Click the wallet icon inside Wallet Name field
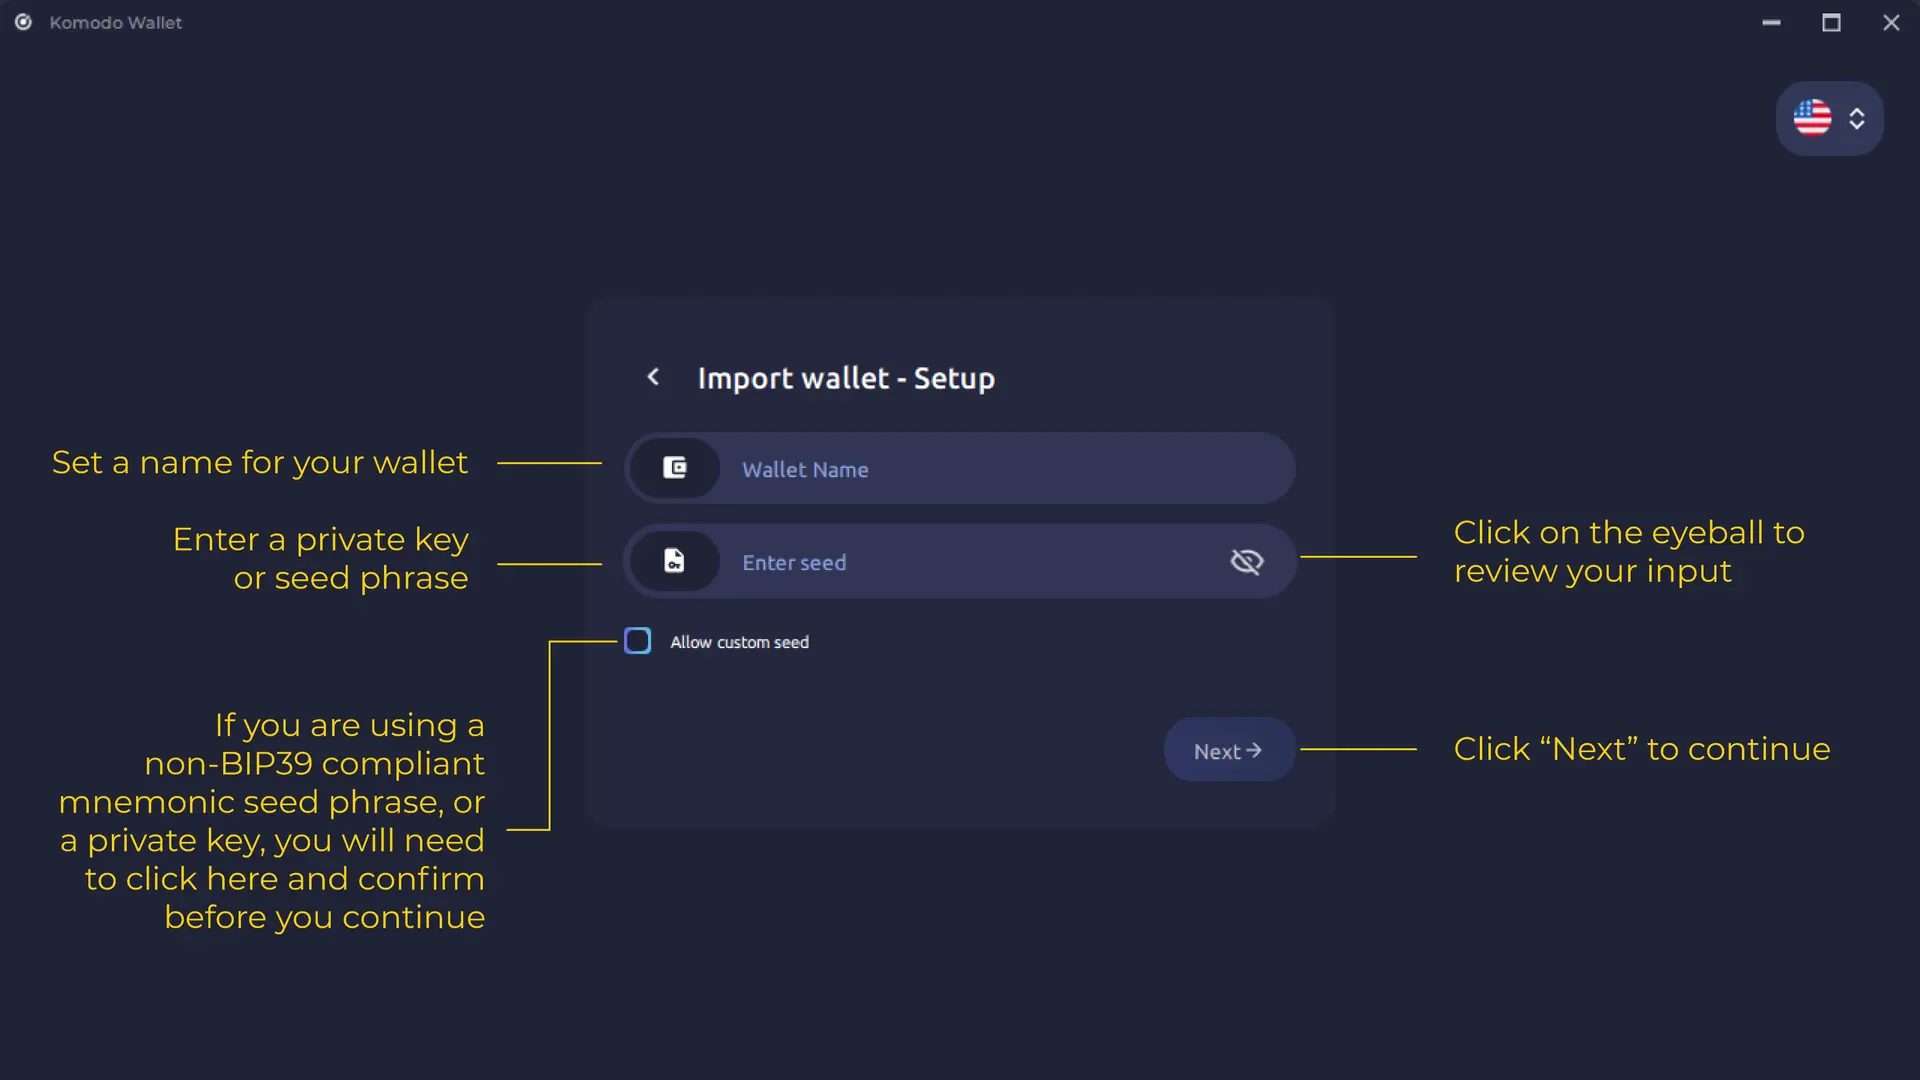This screenshot has width=1920, height=1080. (x=675, y=467)
